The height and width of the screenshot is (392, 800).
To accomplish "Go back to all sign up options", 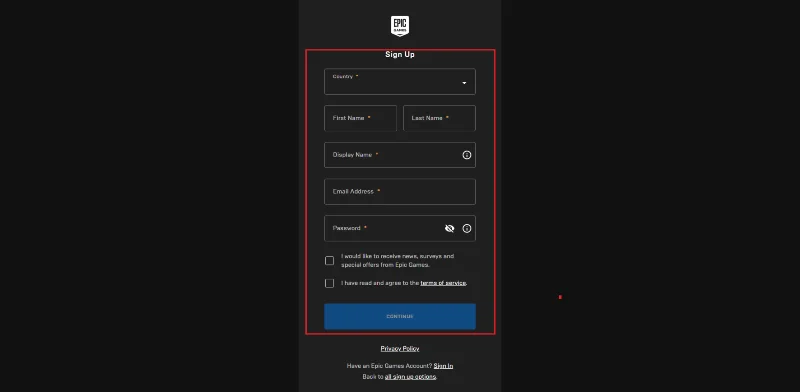I will (x=410, y=377).
